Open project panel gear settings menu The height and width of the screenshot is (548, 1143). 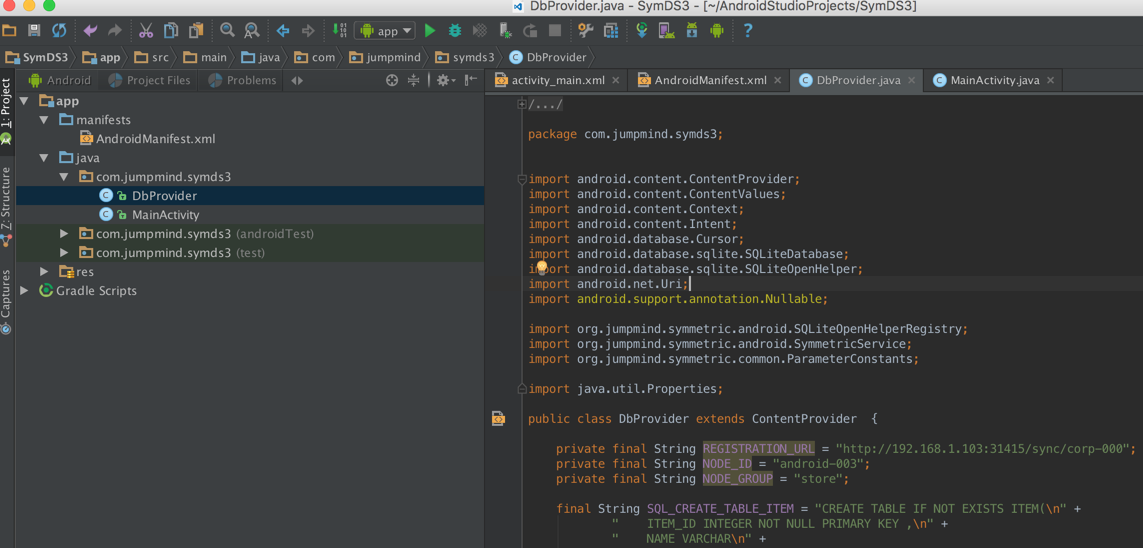click(x=445, y=80)
